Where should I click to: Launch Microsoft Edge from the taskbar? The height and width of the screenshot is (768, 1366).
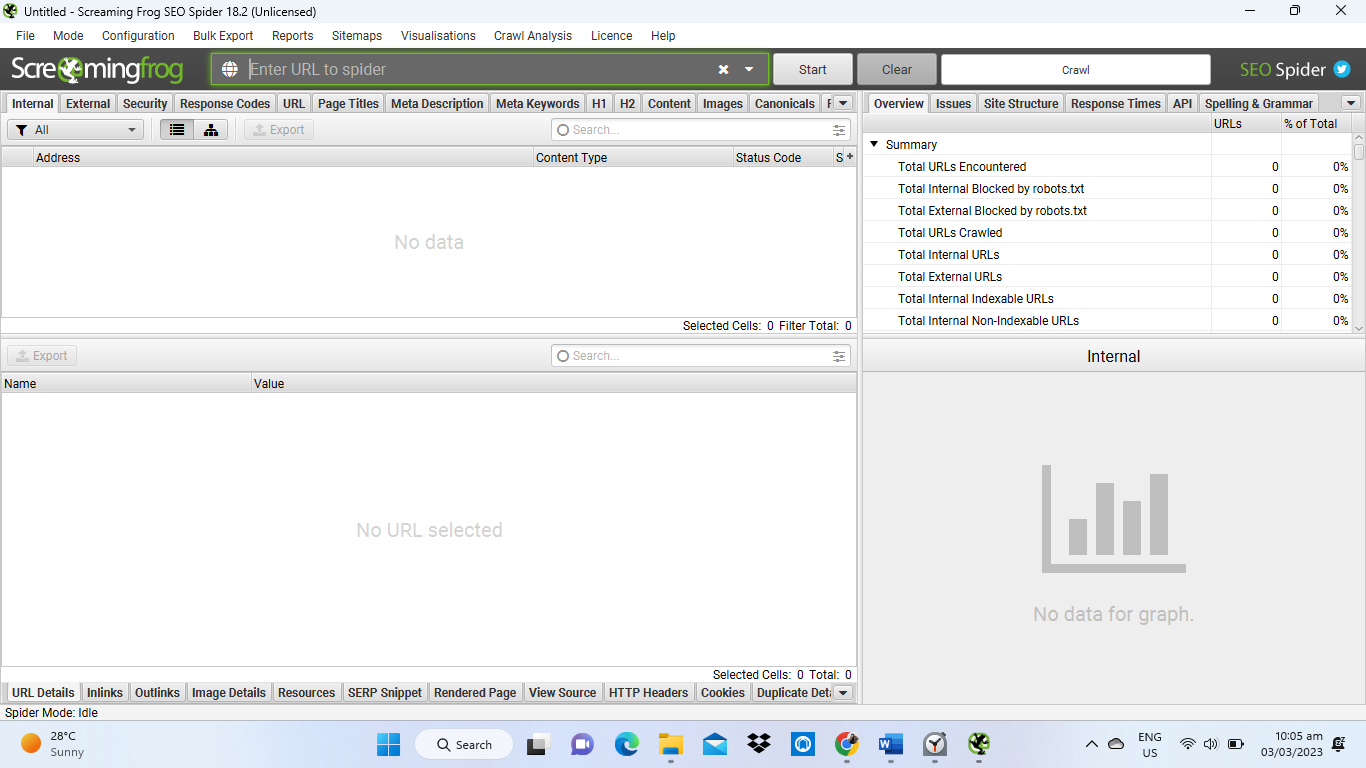coord(627,744)
